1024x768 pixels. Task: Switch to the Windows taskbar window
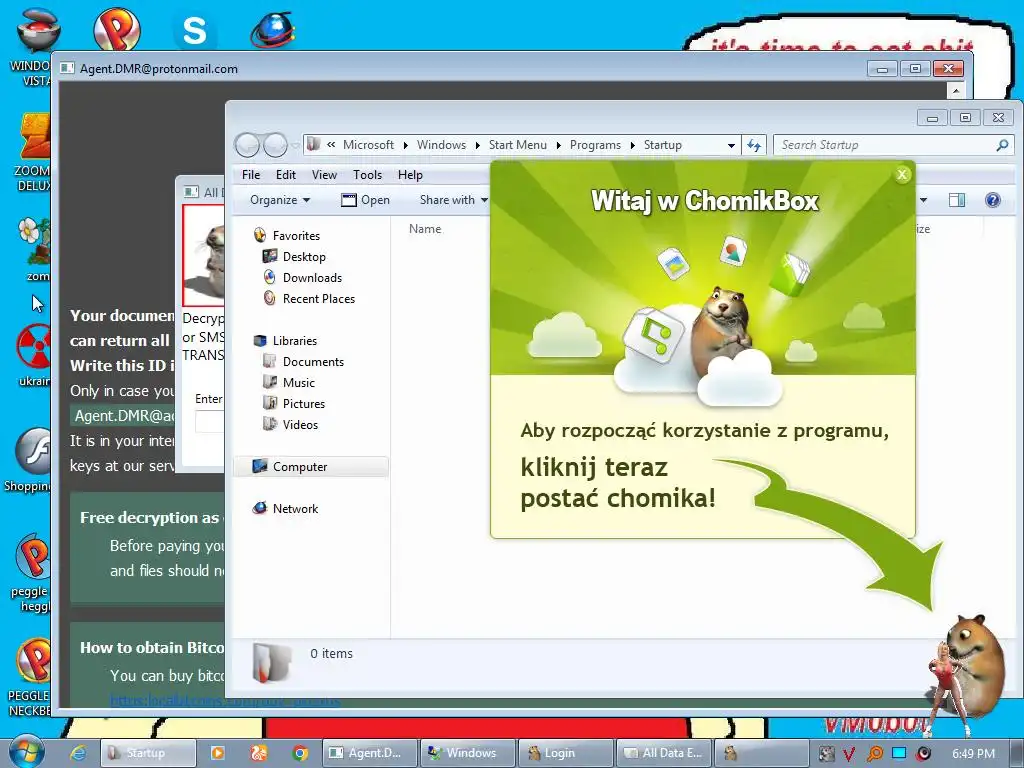tap(468, 753)
